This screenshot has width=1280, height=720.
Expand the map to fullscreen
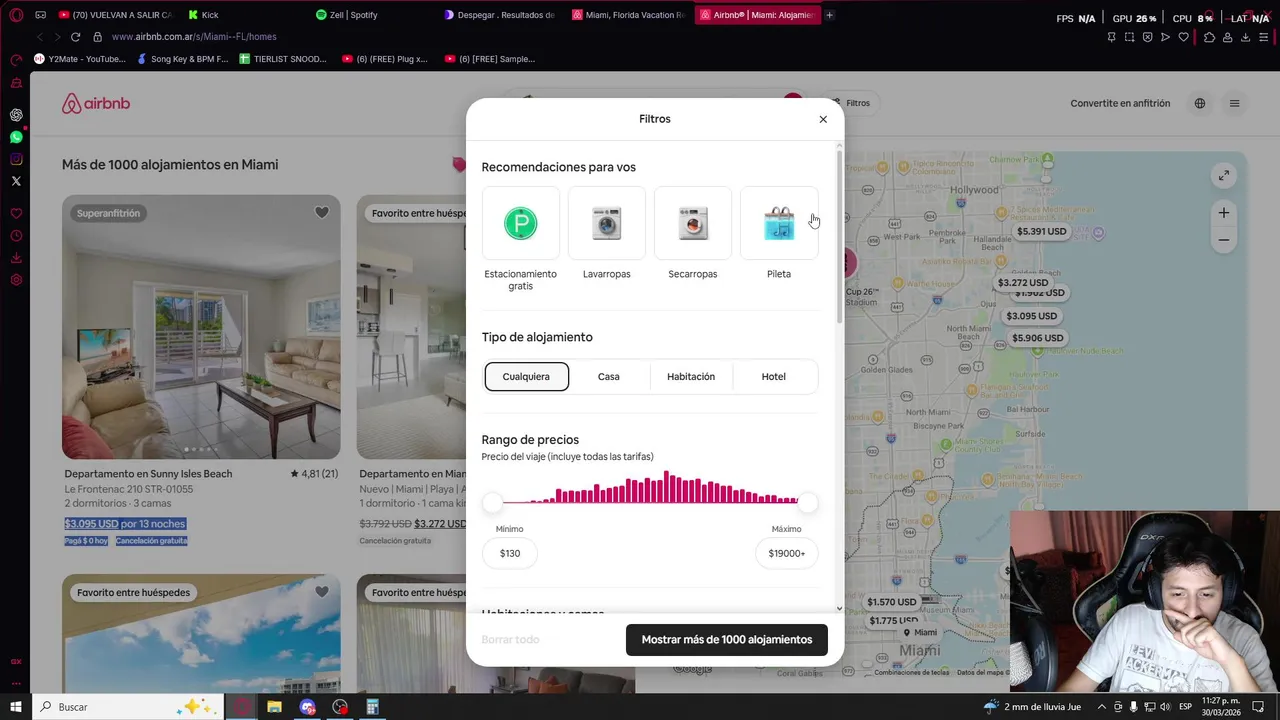(x=1223, y=176)
